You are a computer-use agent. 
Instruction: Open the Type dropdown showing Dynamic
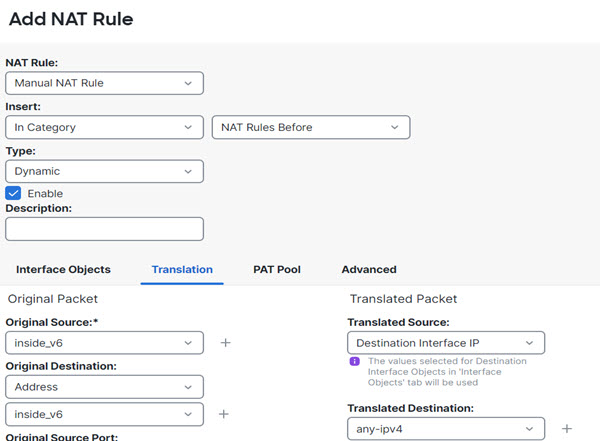(104, 171)
